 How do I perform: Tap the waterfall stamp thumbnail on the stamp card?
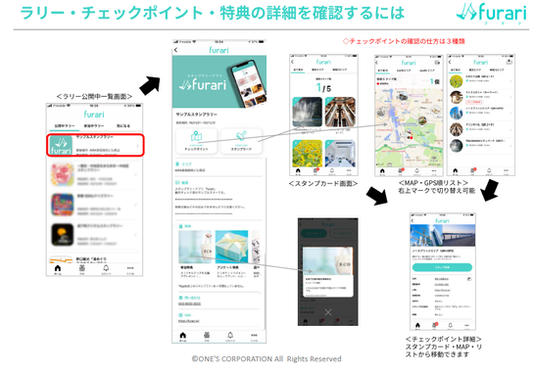coord(307,112)
